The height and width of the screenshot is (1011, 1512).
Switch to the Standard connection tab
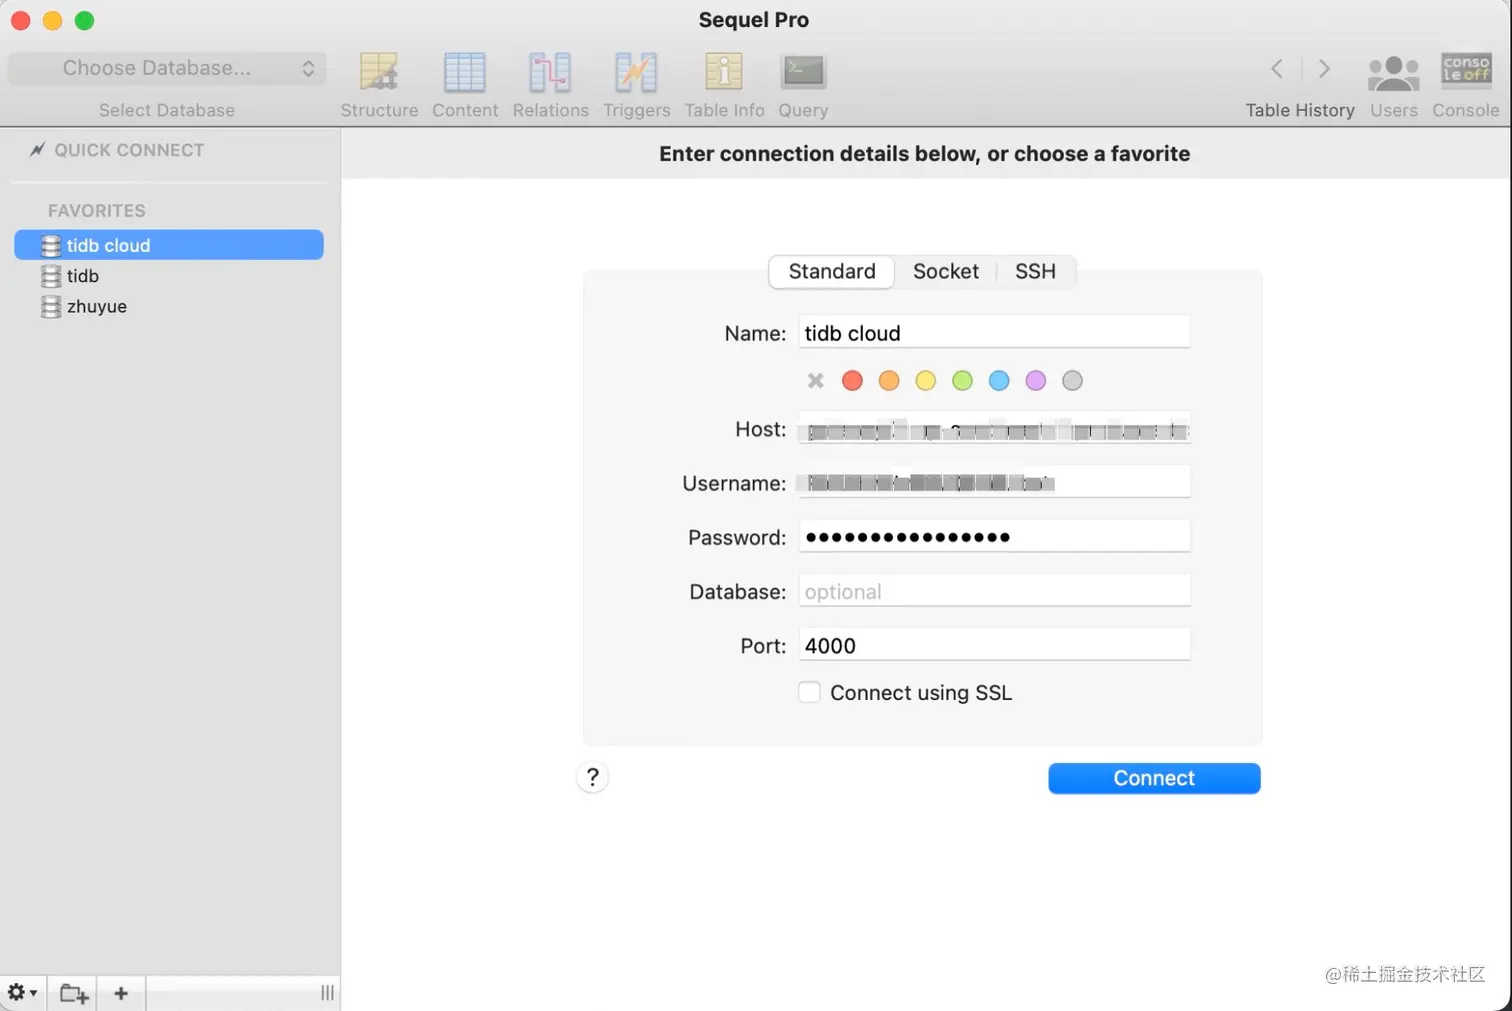pos(832,271)
